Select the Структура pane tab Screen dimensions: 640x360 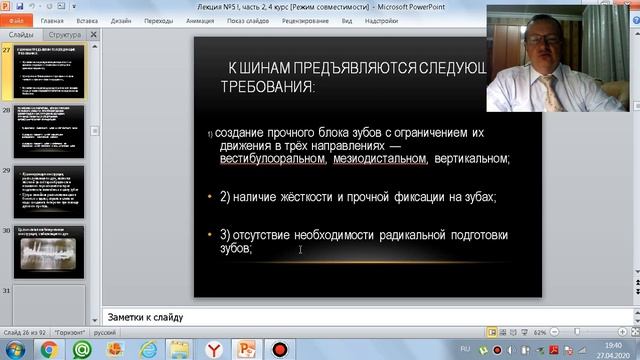pos(64,35)
